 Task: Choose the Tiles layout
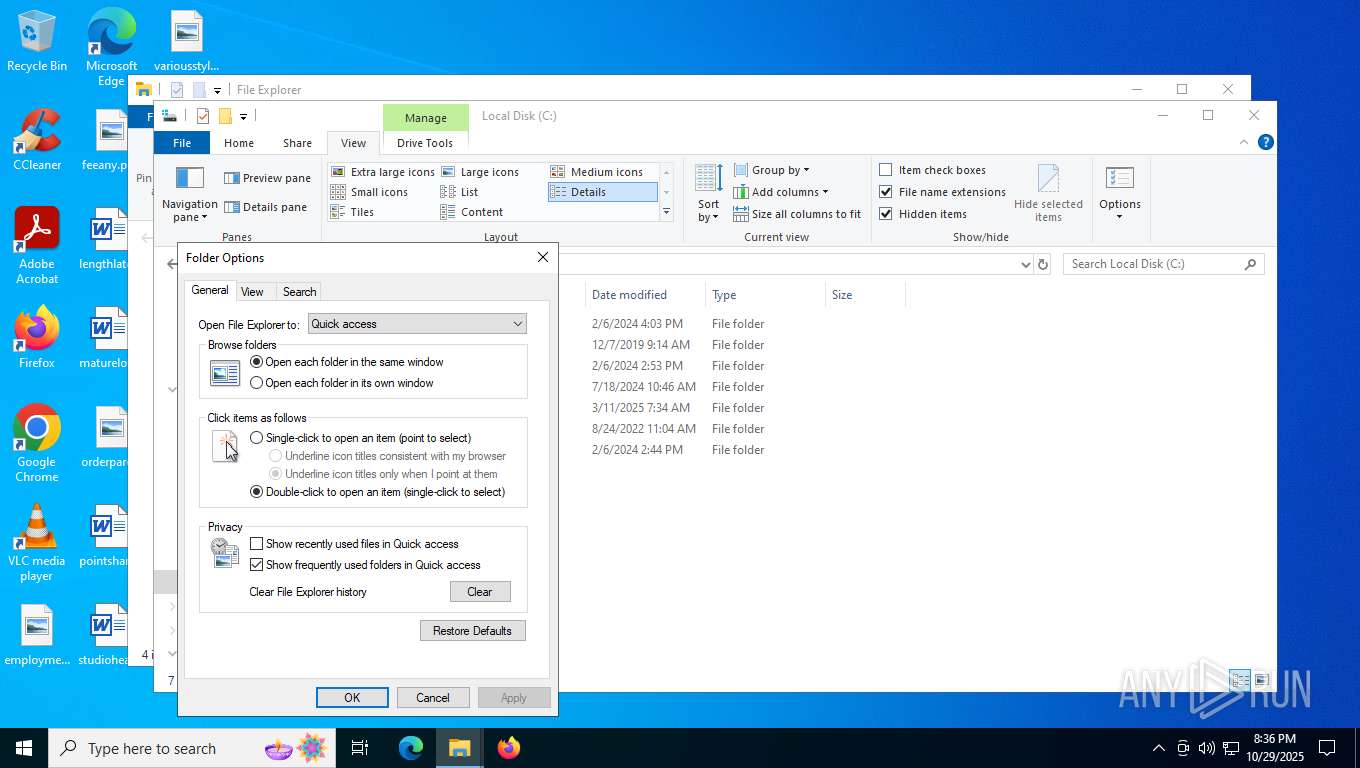pyautogui.click(x=353, y=212)
